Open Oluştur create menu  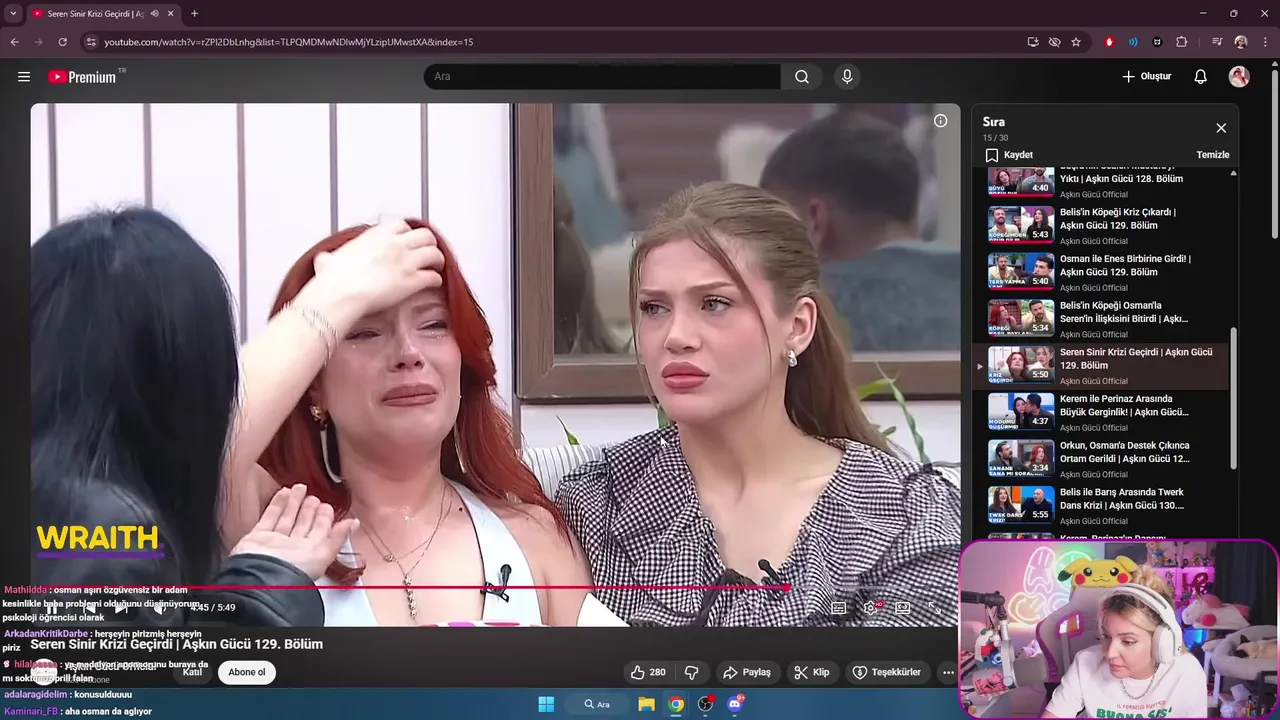pos(1146,77)
